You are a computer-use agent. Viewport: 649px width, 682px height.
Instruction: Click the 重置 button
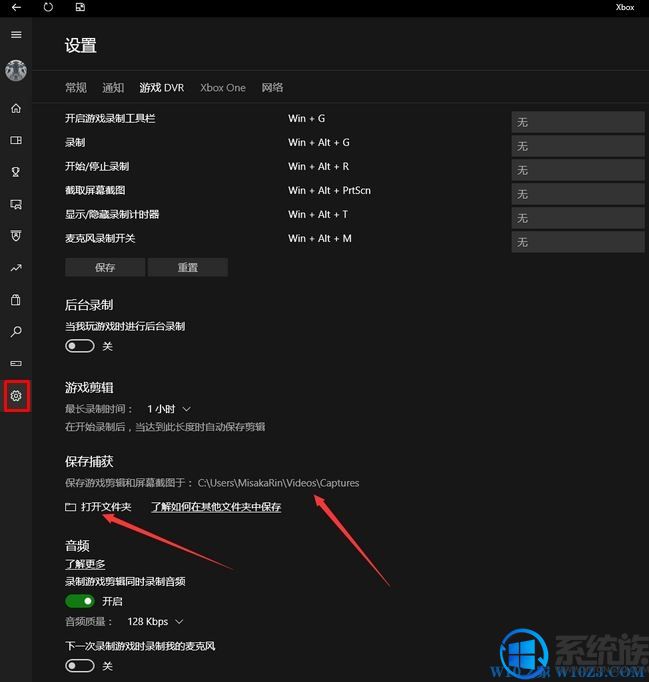[187, 267]
